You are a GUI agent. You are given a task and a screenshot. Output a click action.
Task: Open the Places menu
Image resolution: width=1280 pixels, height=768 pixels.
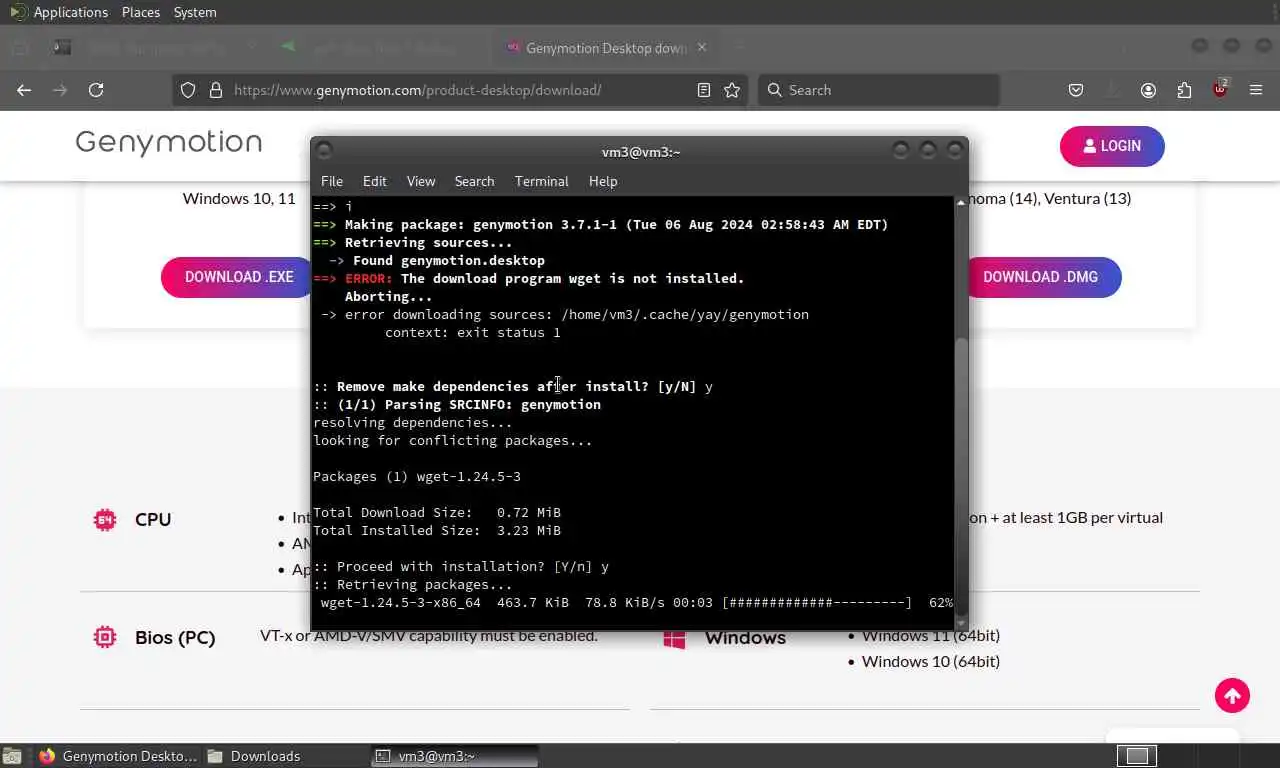141,12
